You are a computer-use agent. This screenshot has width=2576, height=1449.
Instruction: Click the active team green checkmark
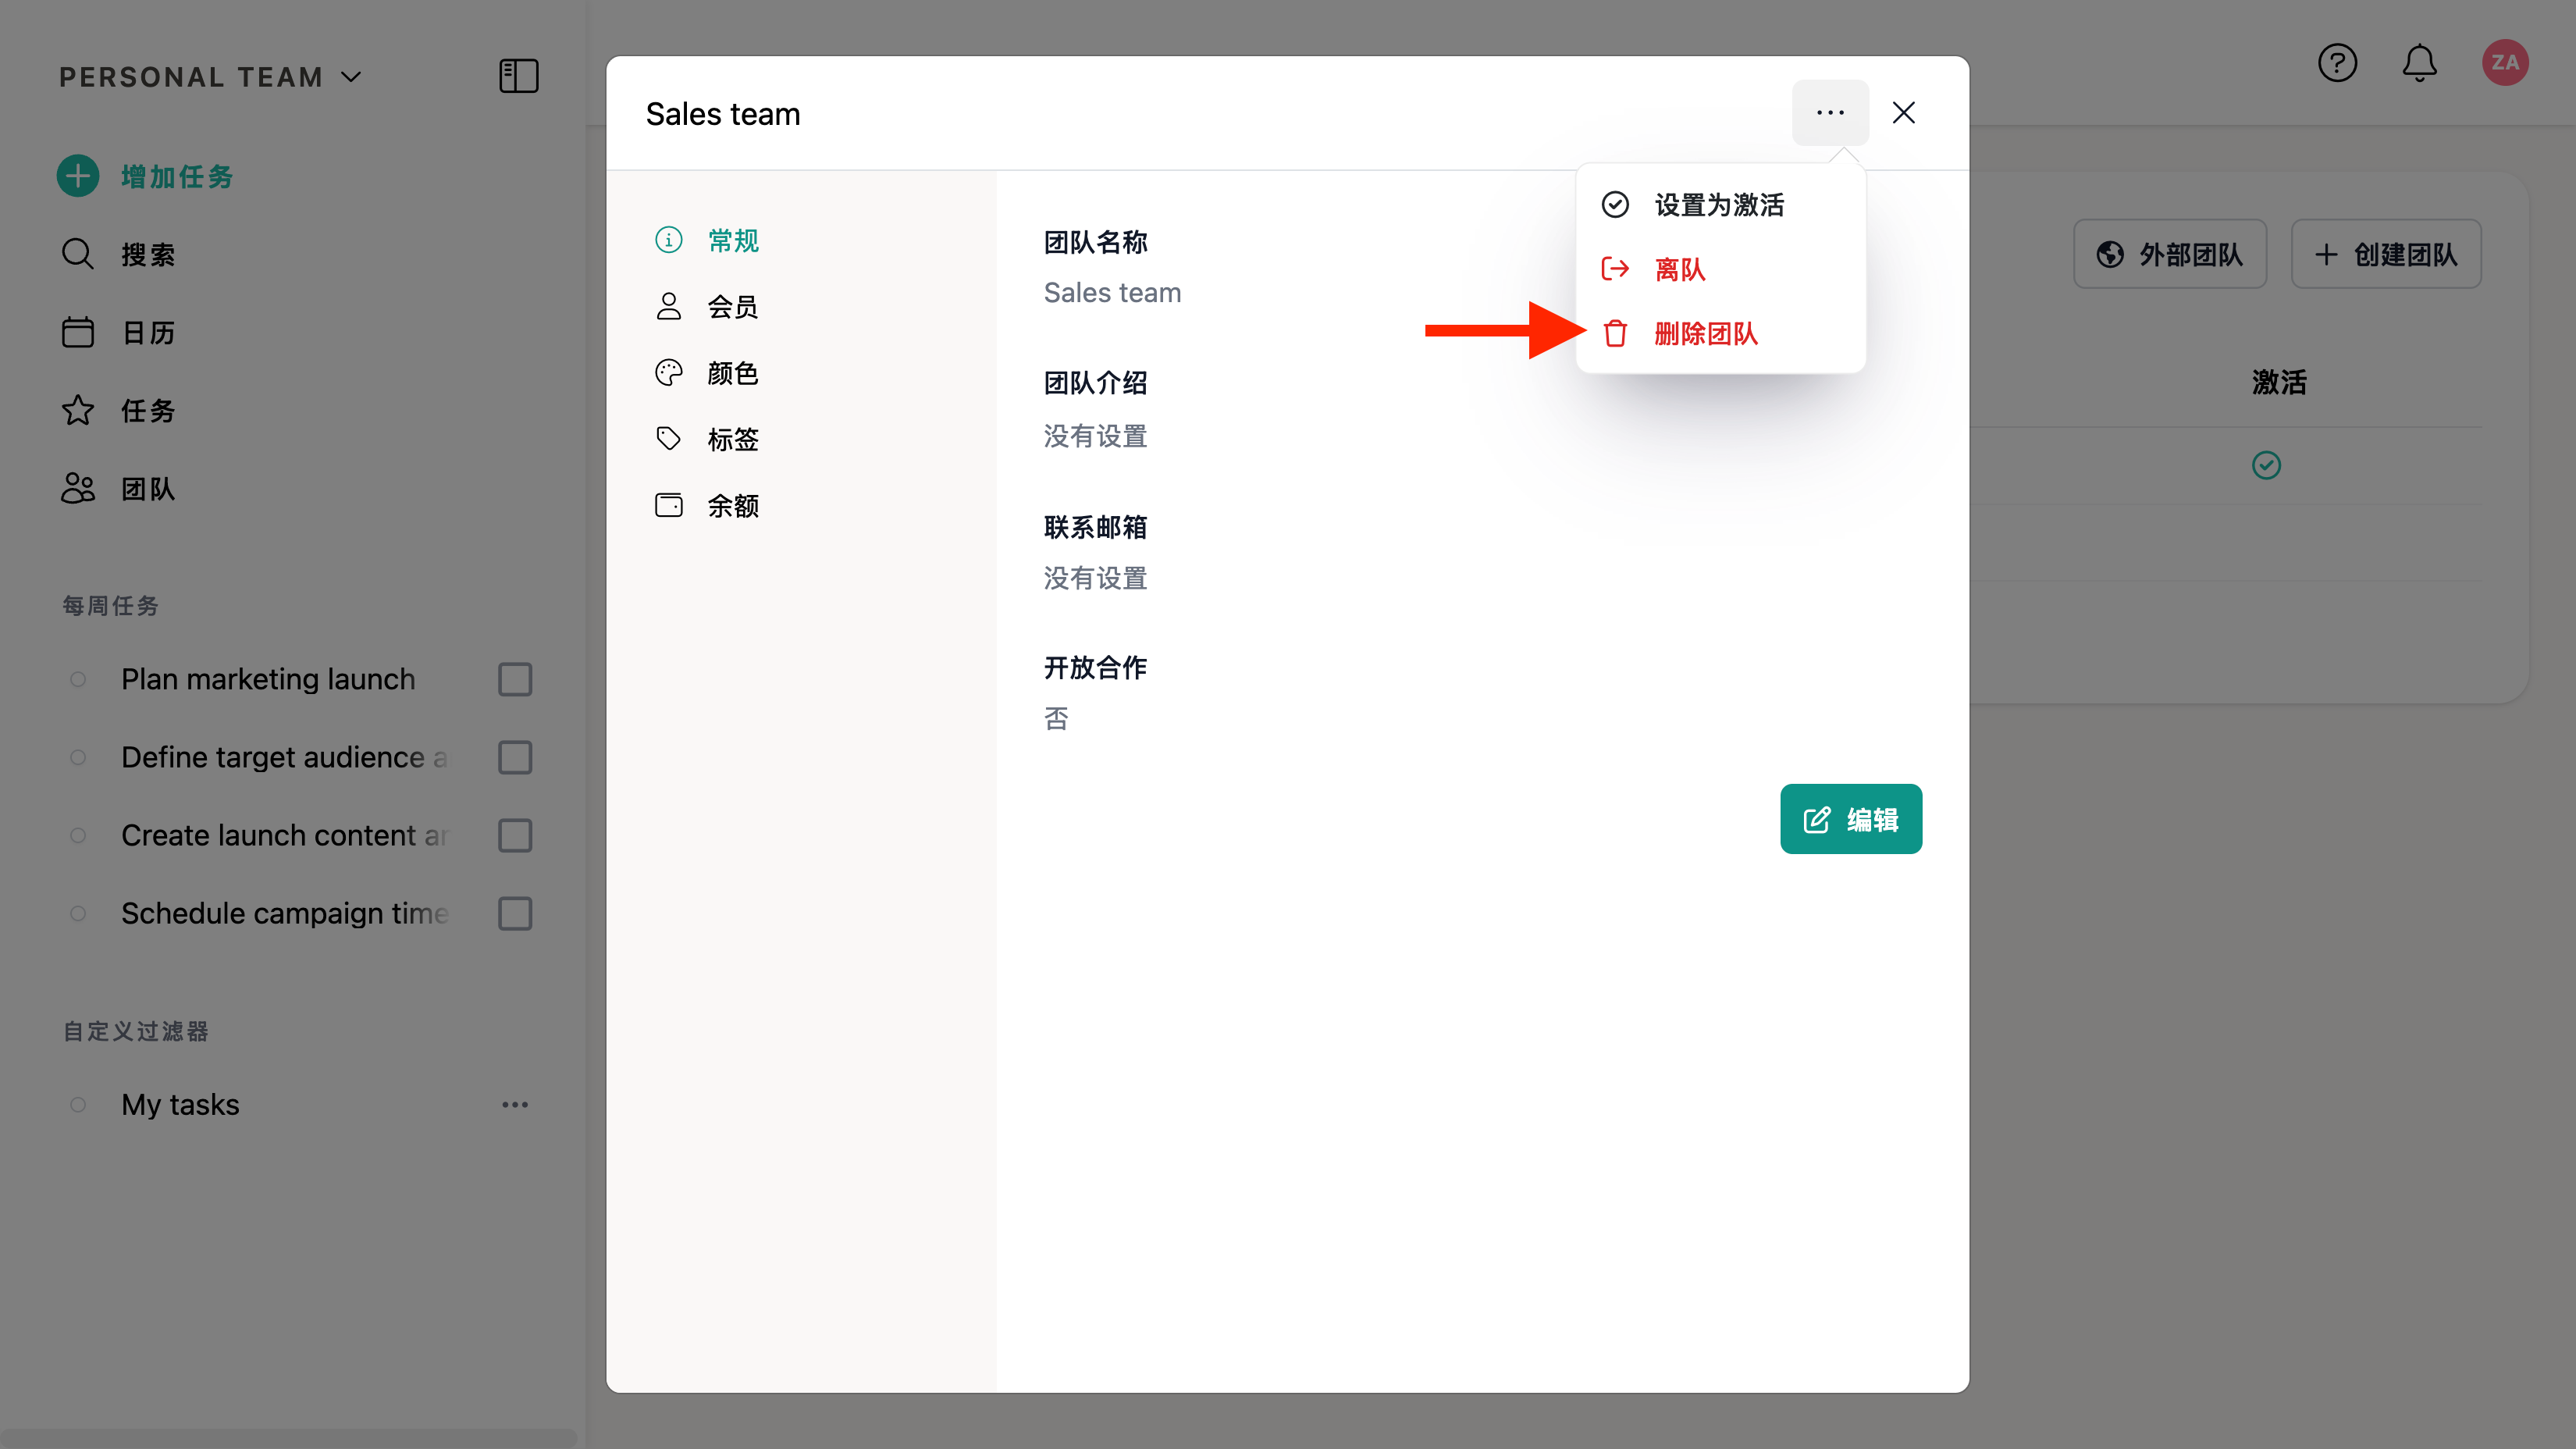tap(2266, 465)
